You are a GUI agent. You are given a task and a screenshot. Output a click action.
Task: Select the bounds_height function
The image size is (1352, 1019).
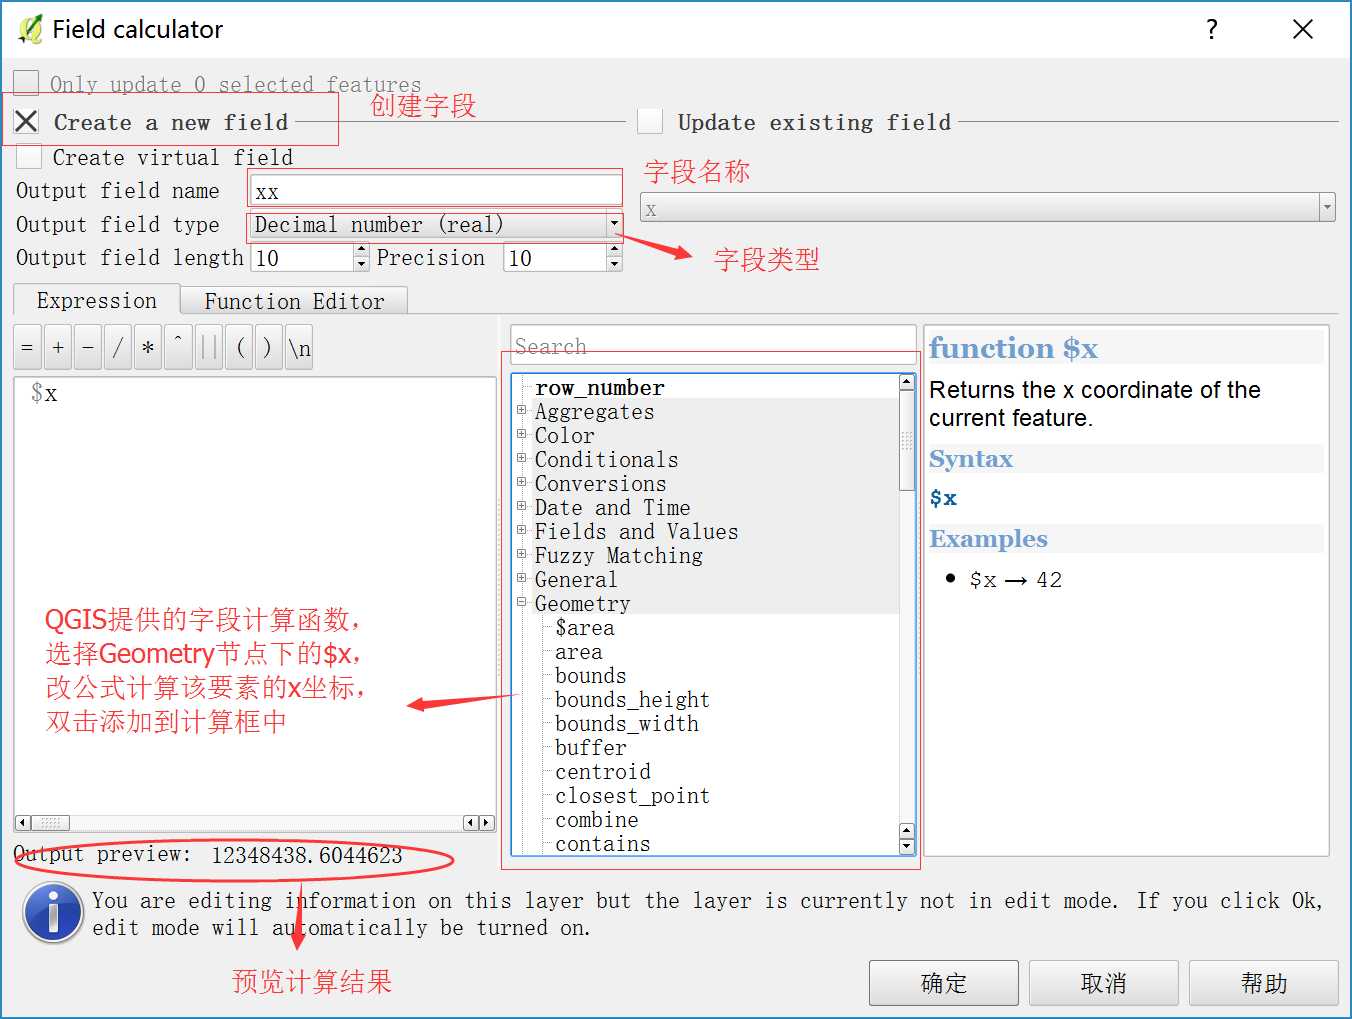(x=632, y=700)
